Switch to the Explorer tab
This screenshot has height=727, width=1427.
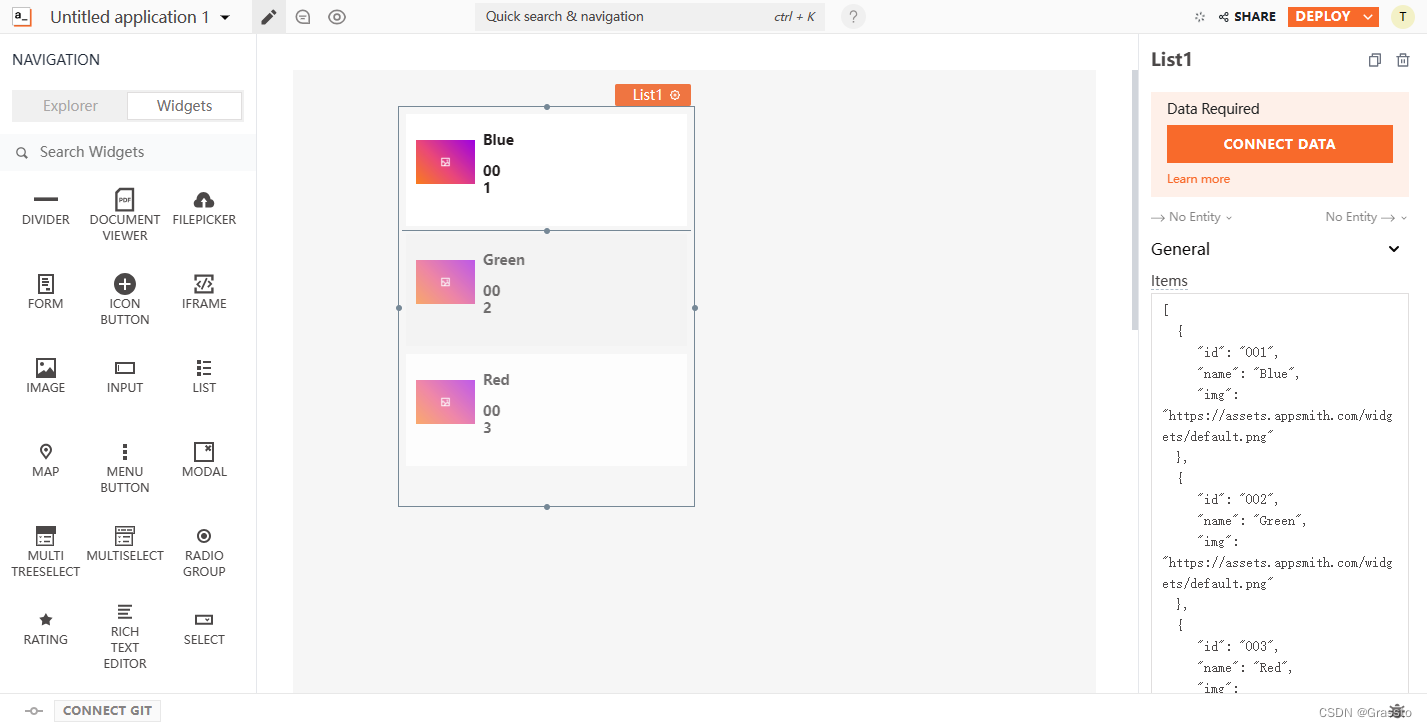pyautogui.click(x=70, y=106)
